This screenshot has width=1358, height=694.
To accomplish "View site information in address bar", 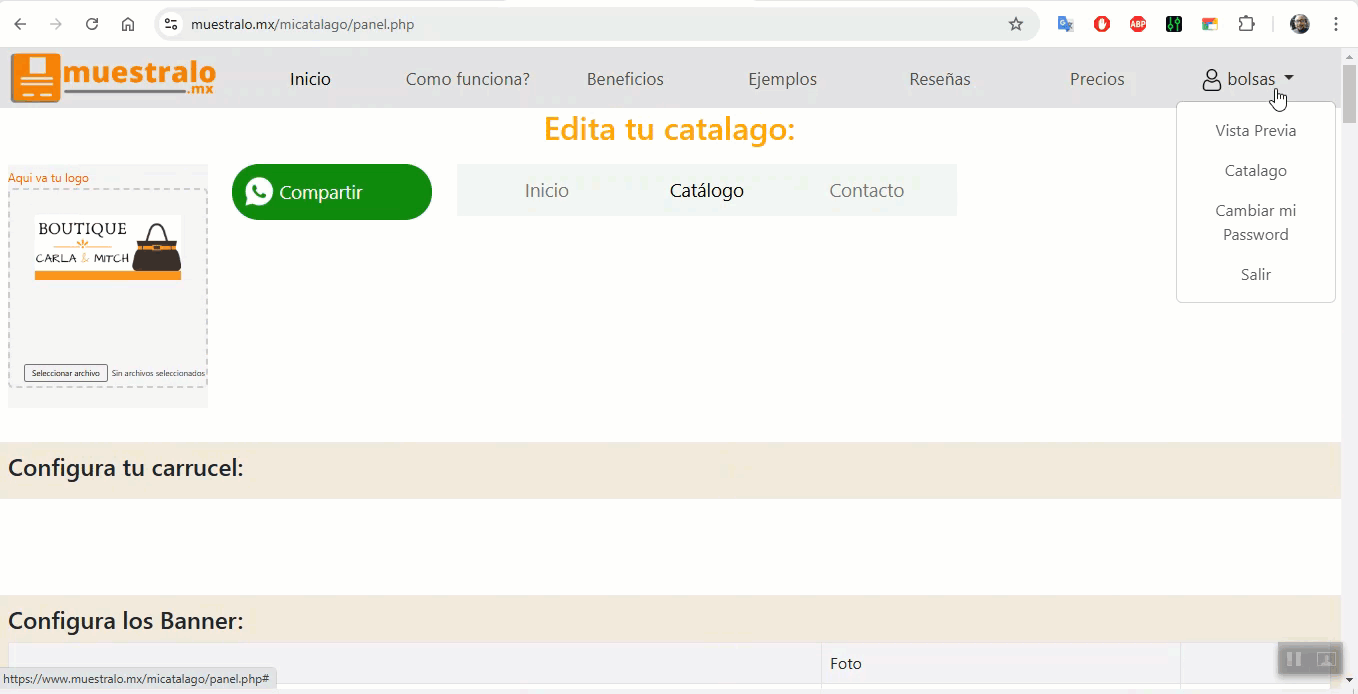I will tap(171, 24).
